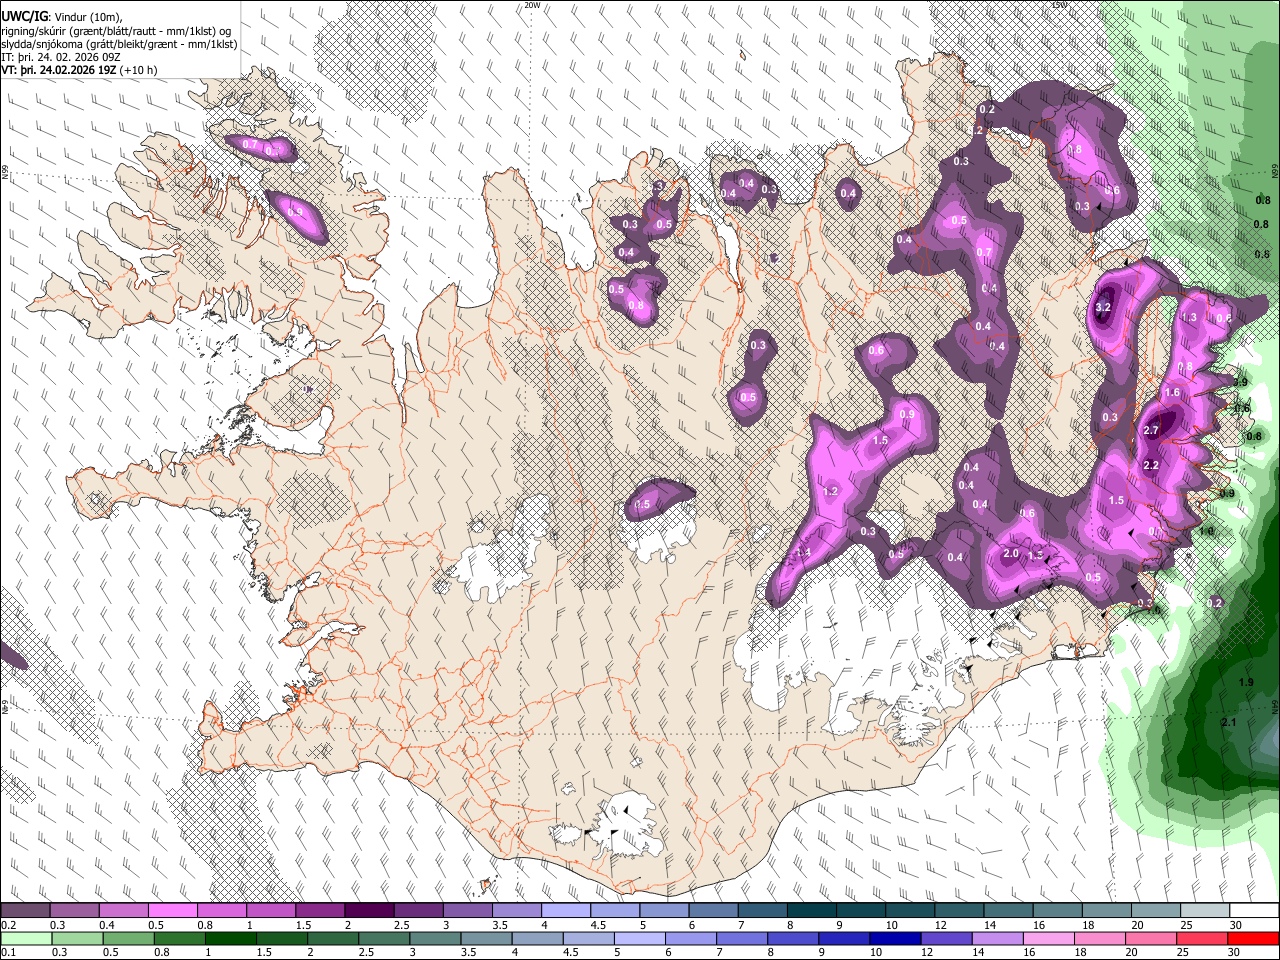Click the 'rigning/skúrir' legend description line
1280x960 pixels.
116,30
